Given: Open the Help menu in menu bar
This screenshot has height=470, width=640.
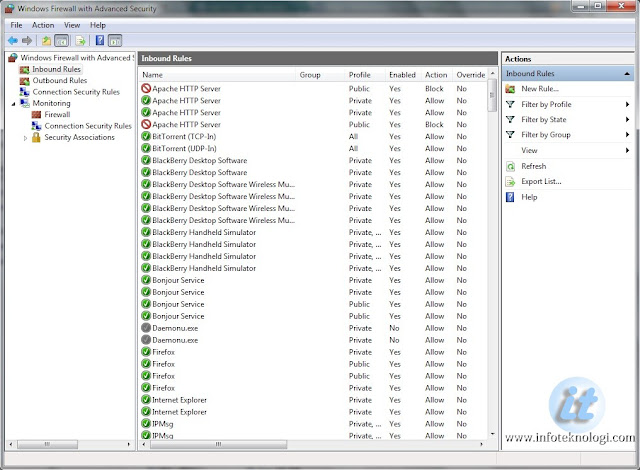Looking at the screenshot, I should tap(98, 25).
